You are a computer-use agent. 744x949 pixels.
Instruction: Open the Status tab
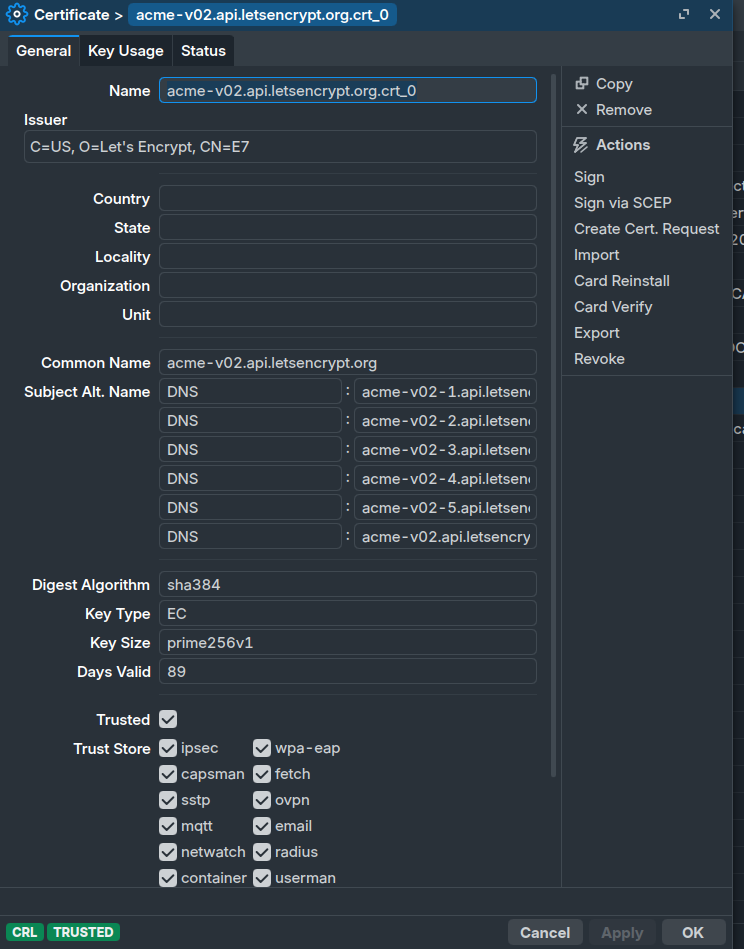pyautogui.click(x=203, y=51)
